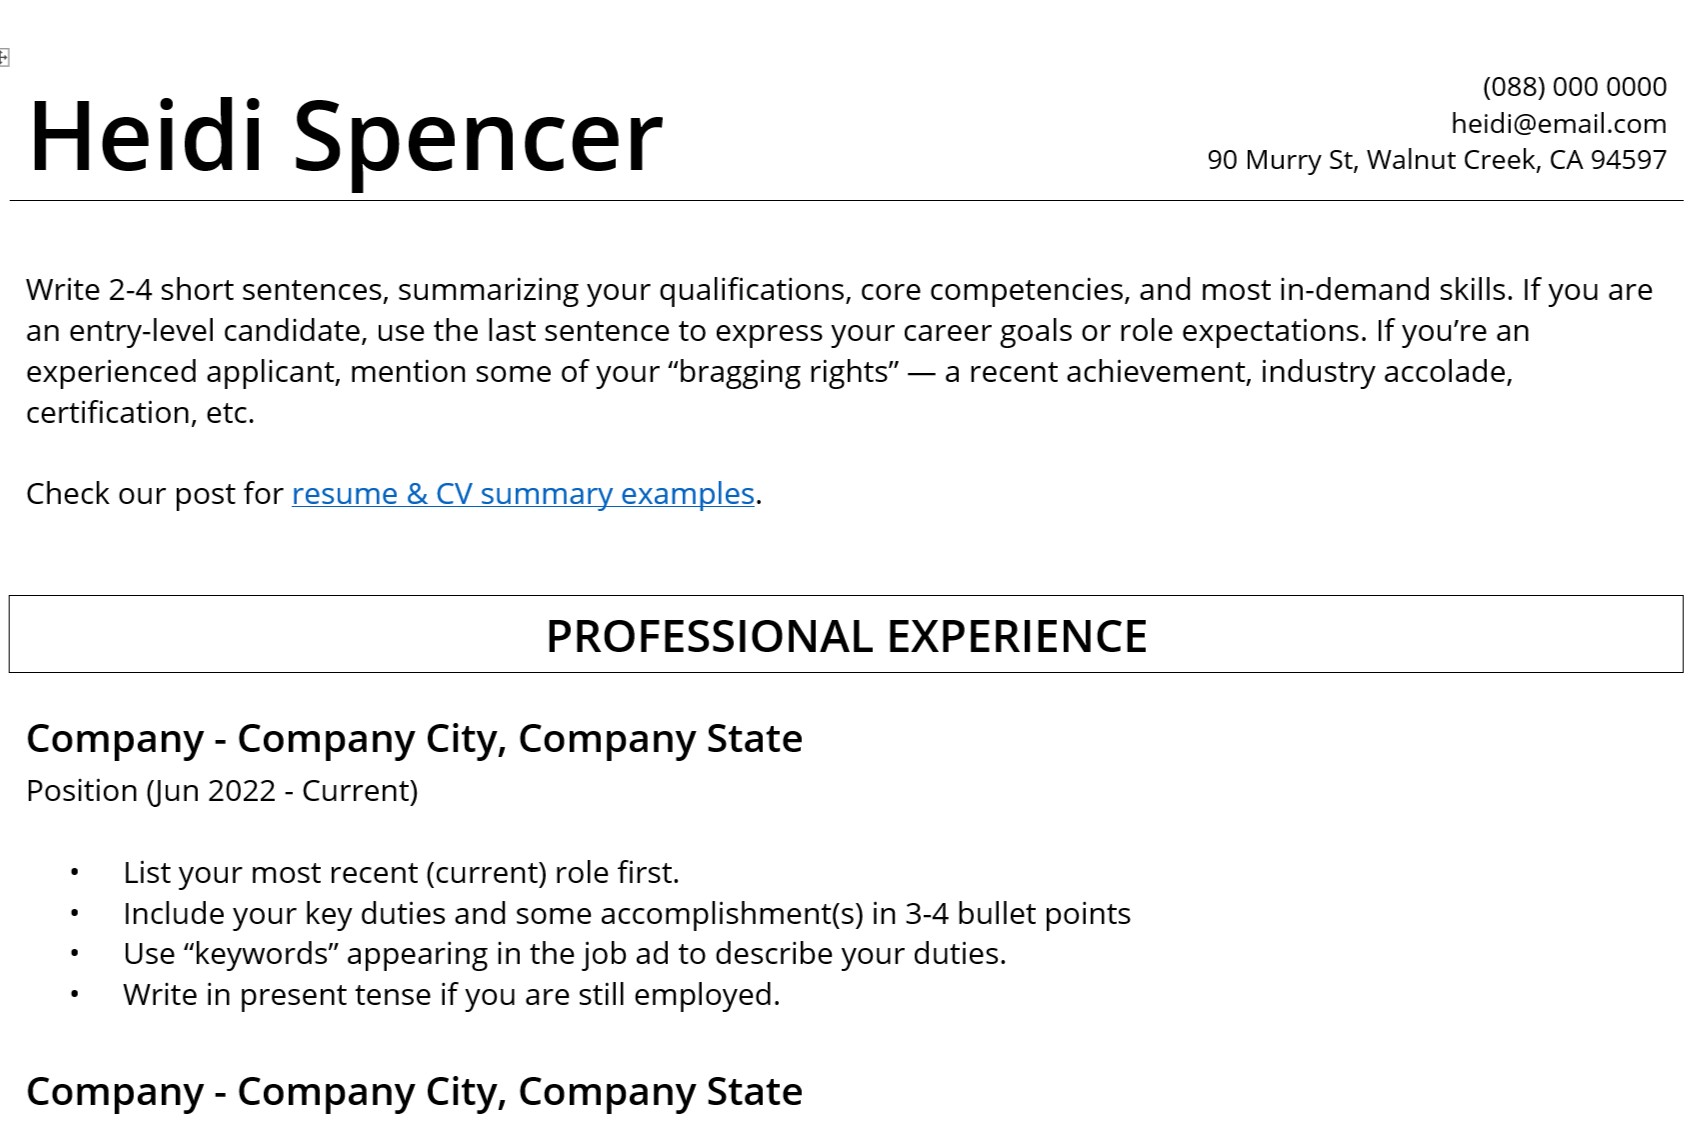Open the resume & CV summary examples link
This screenshot has width=1691, height=1127.
tap(523, 494)
